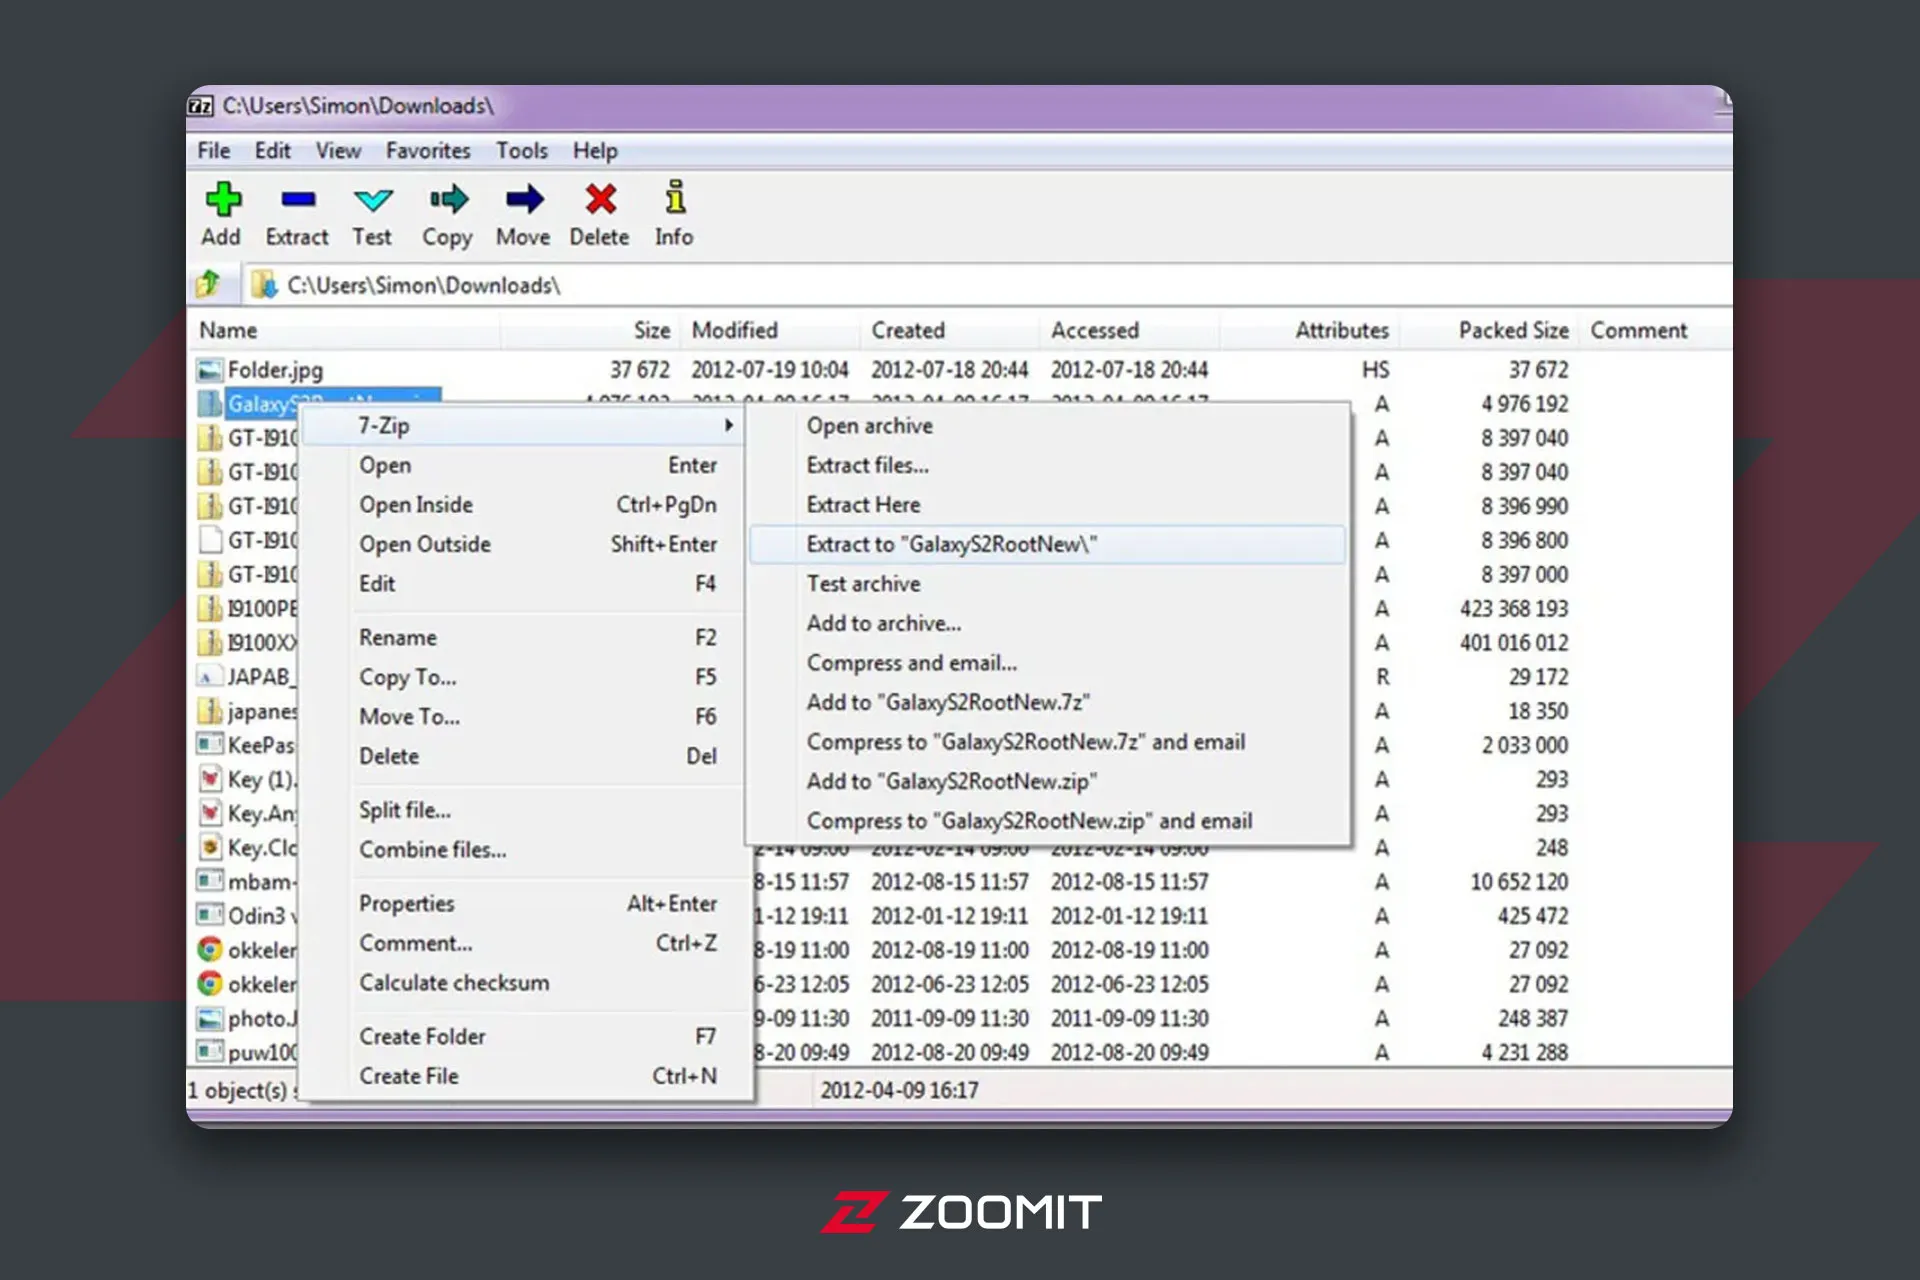The image size is (1920, 1280).
Task: Choose Open archive in the submenu
Action: tap(1048, 426)
